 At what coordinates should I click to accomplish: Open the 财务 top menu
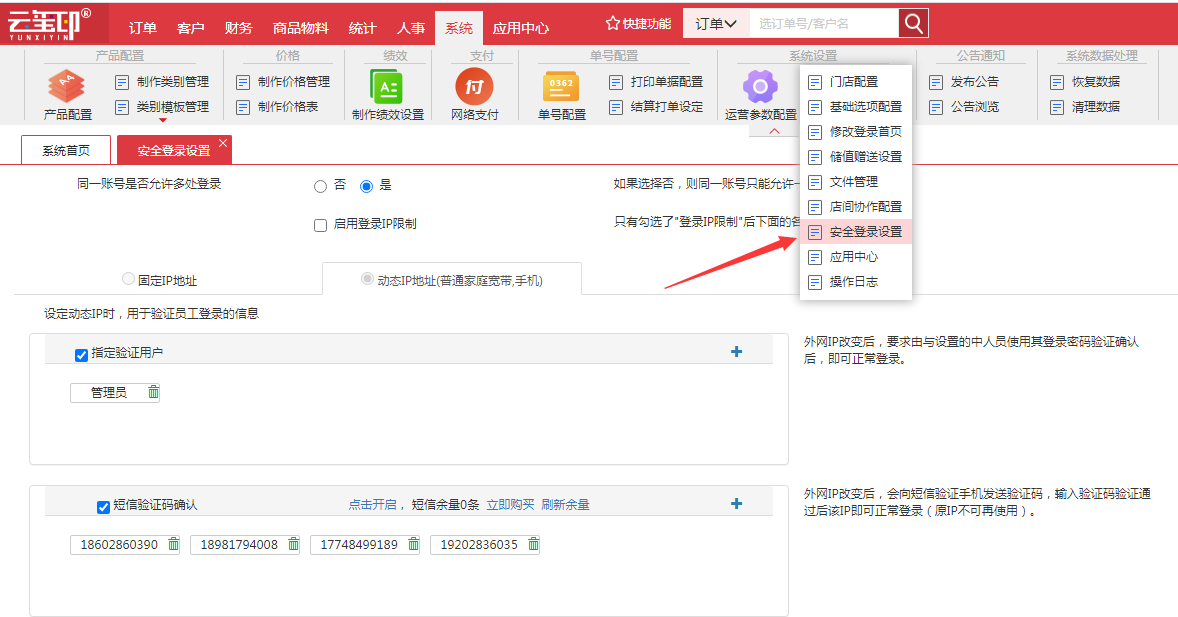pos(238,28)
